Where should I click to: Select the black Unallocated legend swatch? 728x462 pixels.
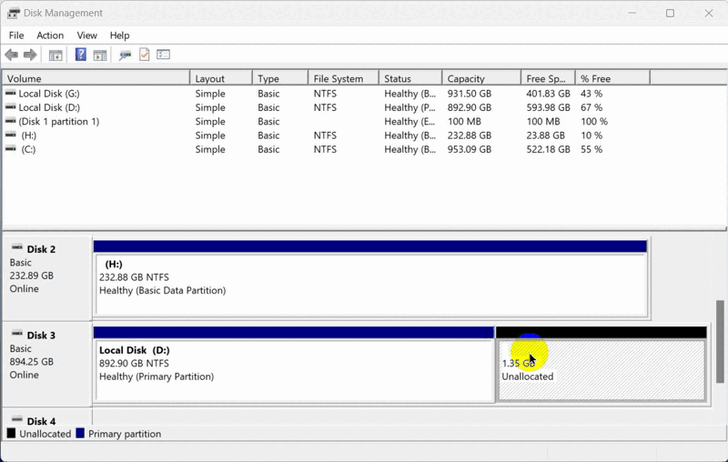tap(11, 434)
